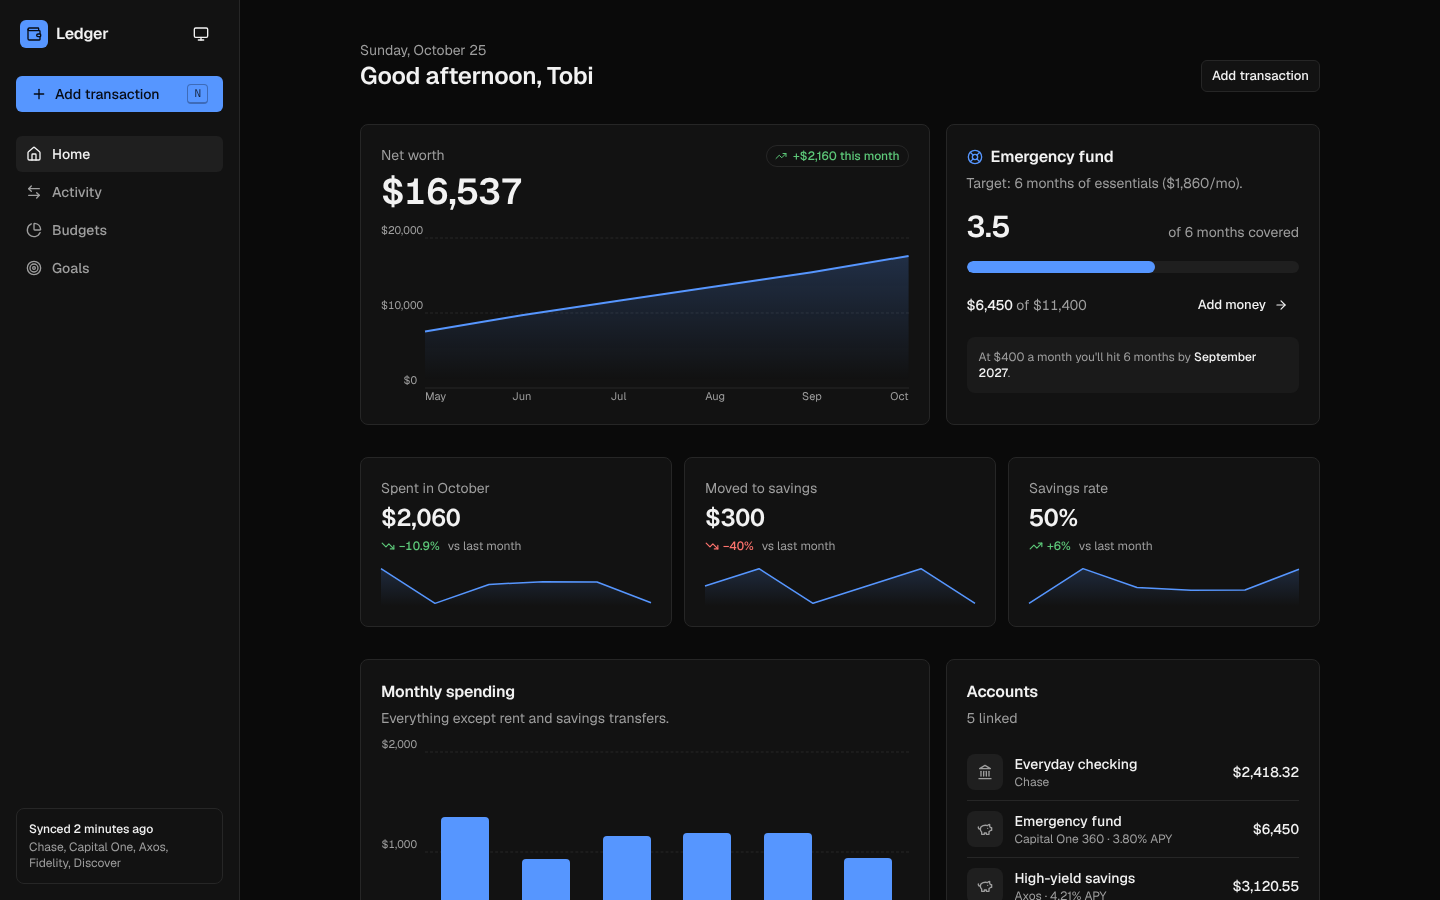Open the Activity page
Screen dimensions: 1440x900
[119, 192]
